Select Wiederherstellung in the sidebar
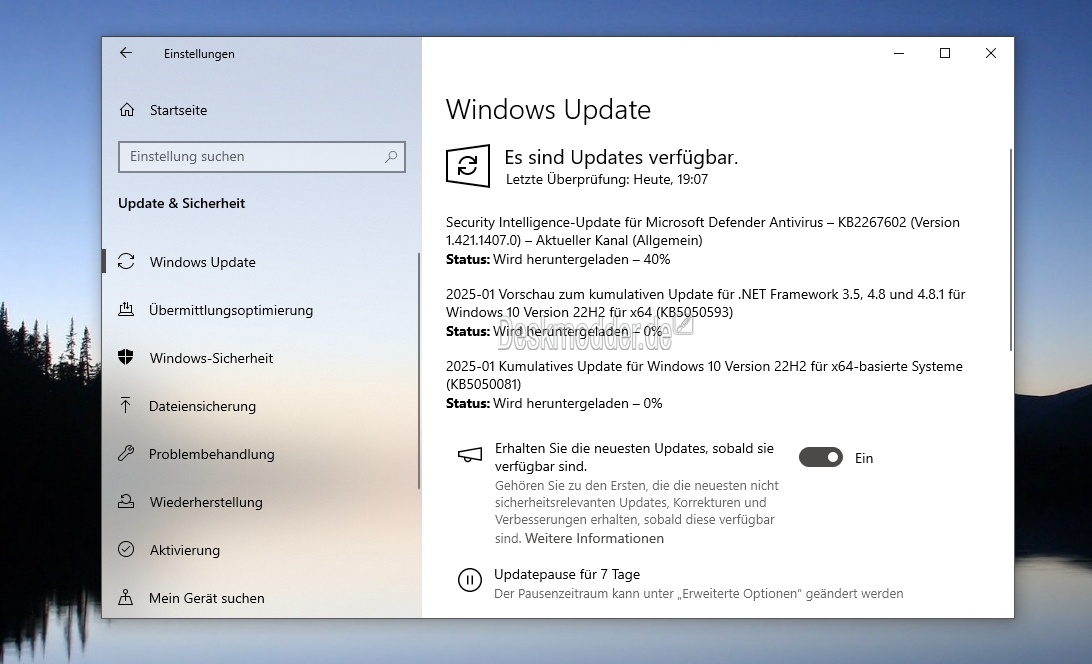Viewport: 1092px width, 664px height. [206, 502]
